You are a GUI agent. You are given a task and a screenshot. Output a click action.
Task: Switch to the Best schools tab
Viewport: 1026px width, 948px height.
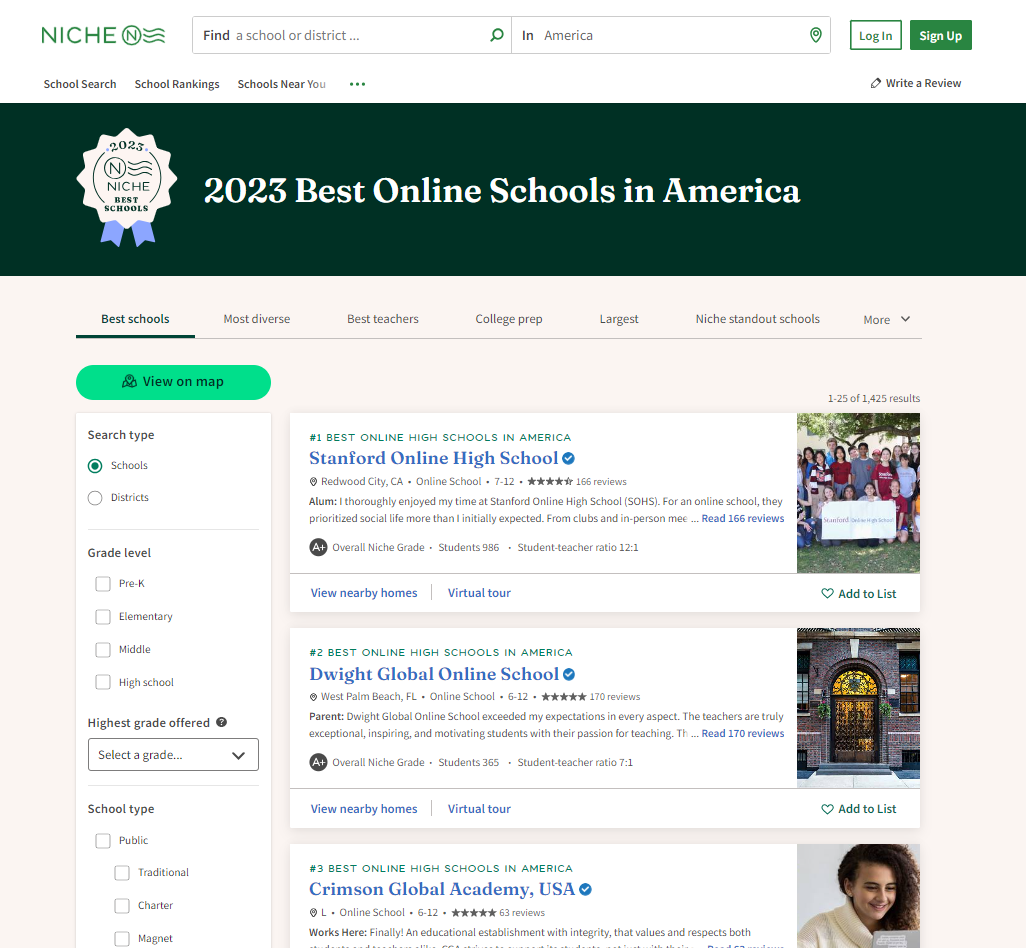click(135, 319)
